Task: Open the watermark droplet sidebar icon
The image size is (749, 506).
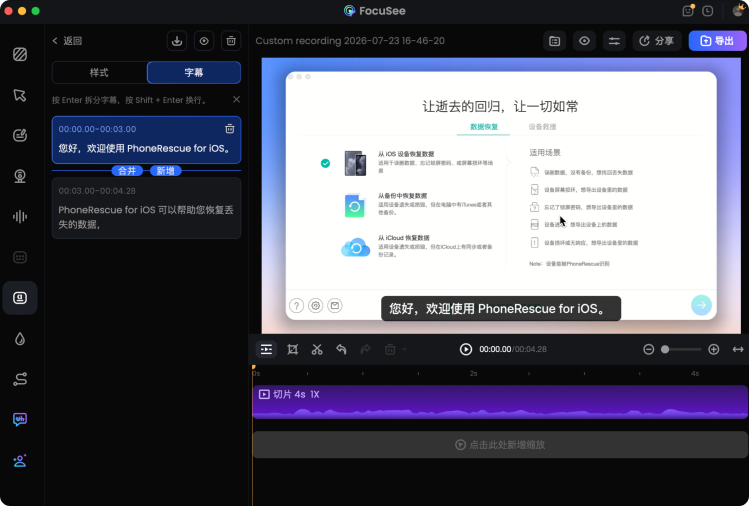Action: pyautogui.click(x=20, y=339)
